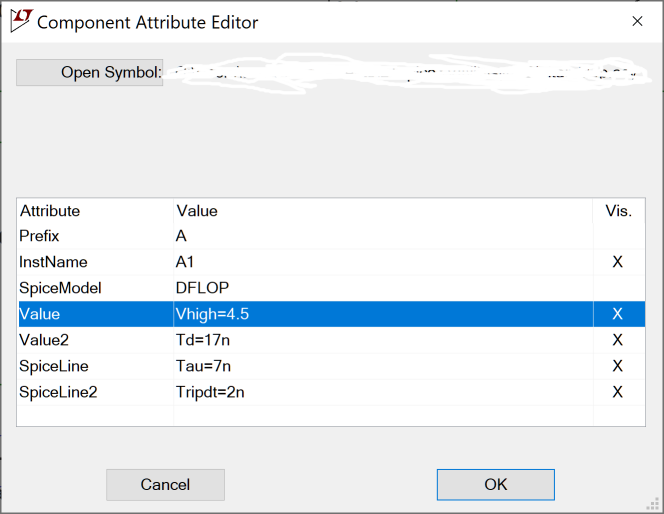Toggle visibility X for Value row

click(618, 314)
